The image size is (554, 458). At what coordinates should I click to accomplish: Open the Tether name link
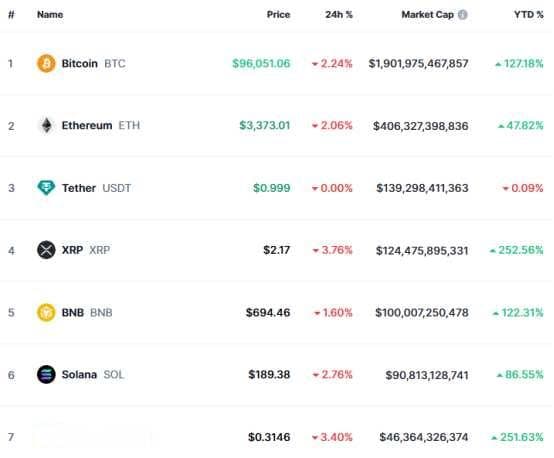point(79,188)
